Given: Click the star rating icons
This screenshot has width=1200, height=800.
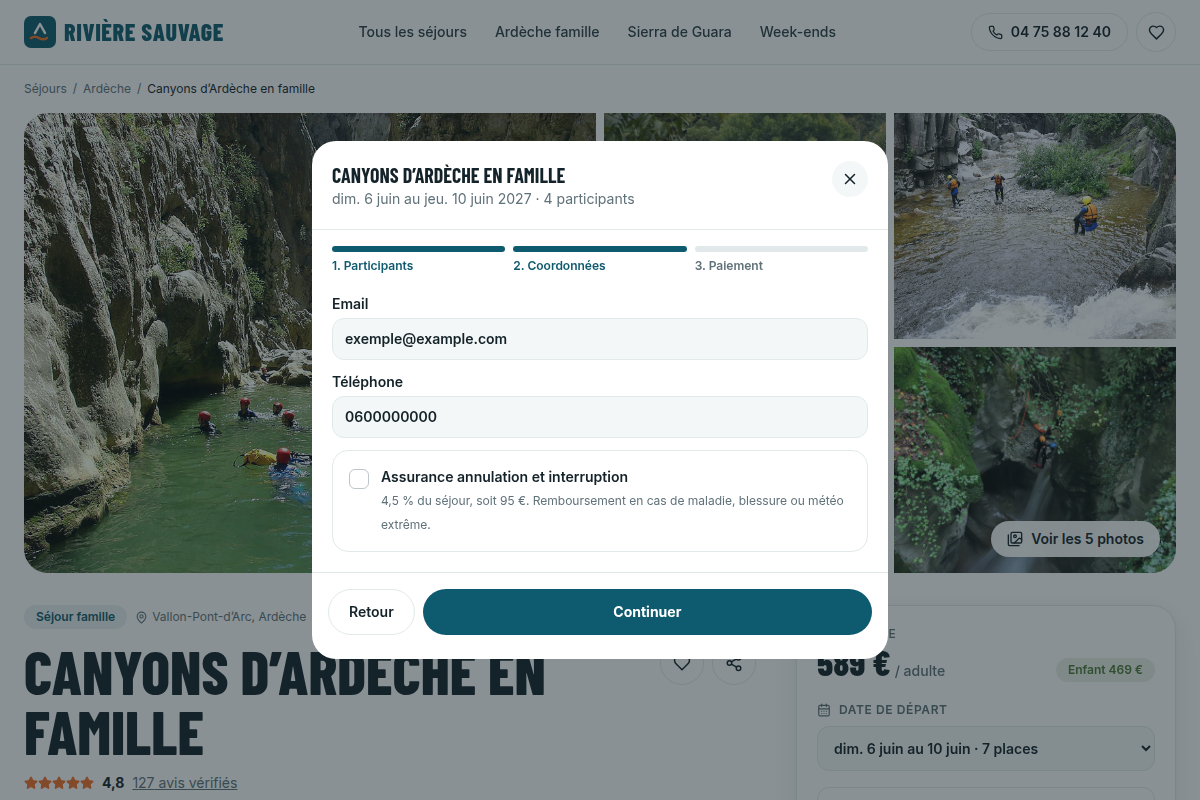Looking at the screenshot, I should [x=59, y=783].
